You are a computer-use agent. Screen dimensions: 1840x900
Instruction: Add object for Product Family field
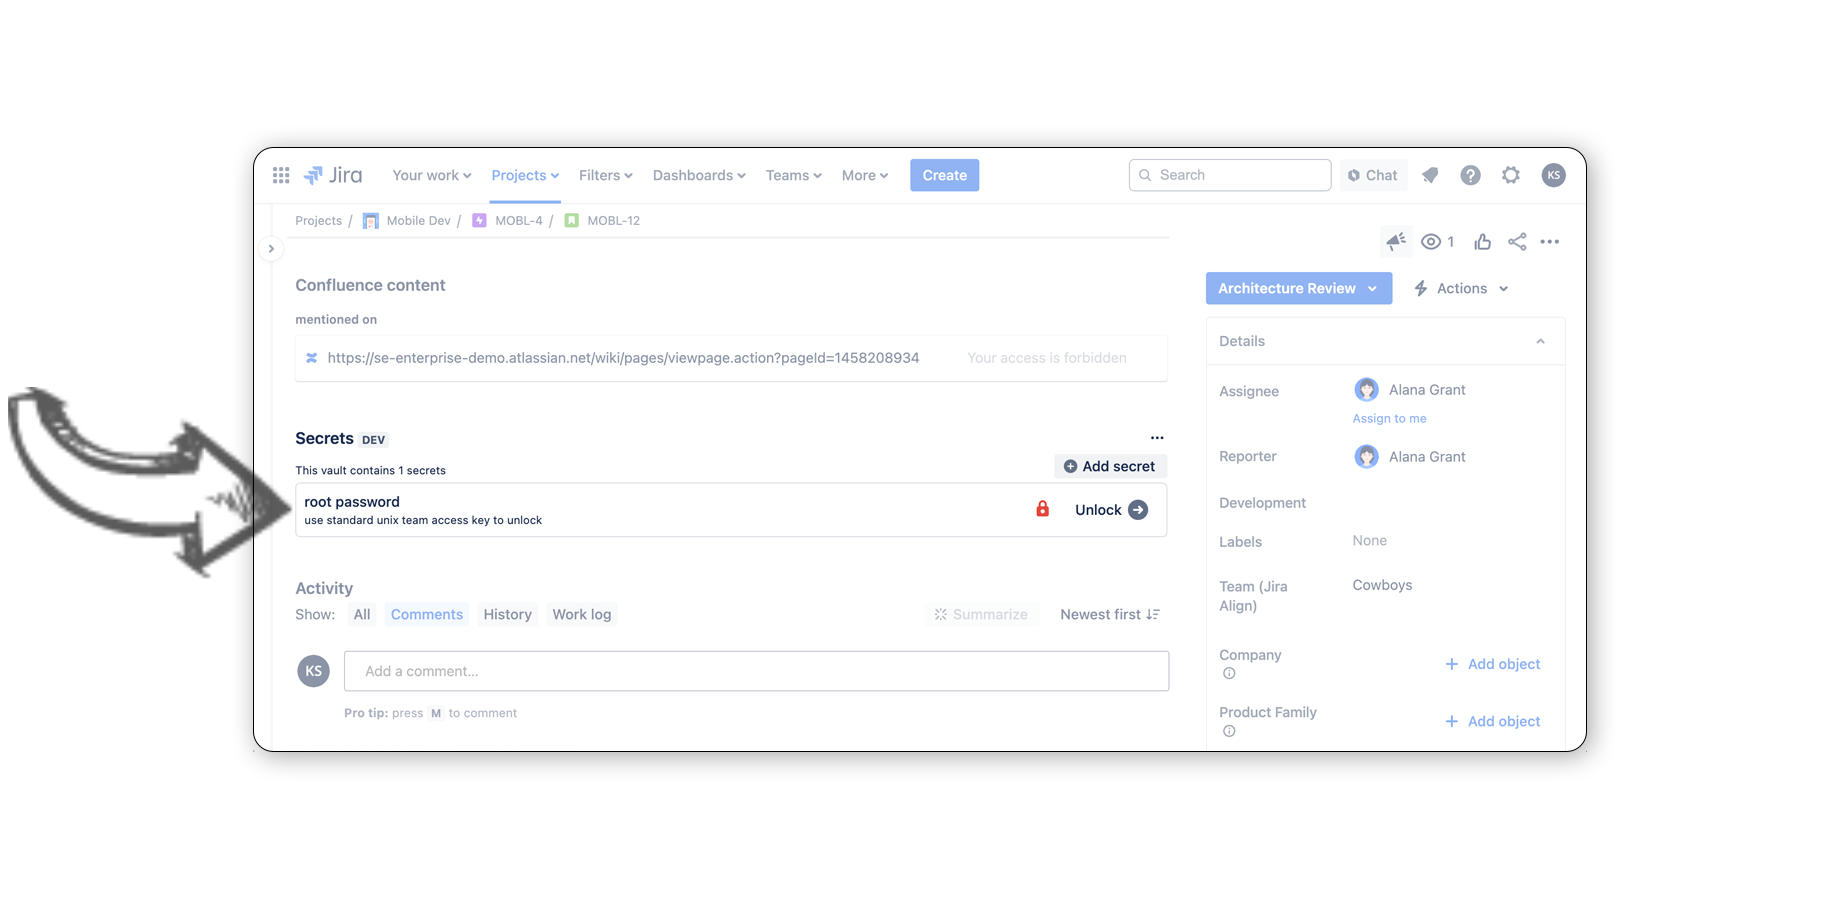[x=1493, y=721]
